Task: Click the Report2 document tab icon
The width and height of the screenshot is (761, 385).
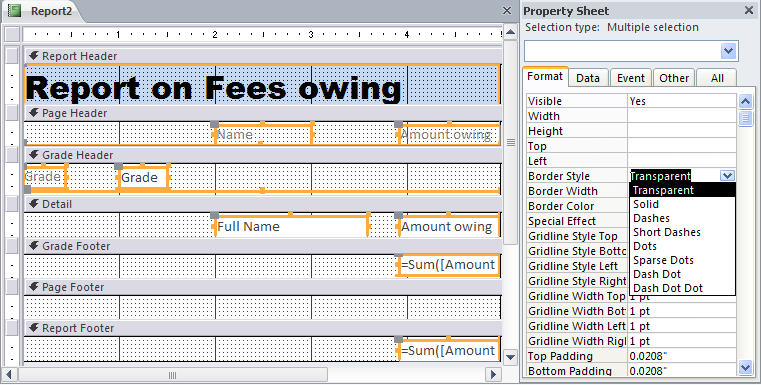Action: click(x=15, y=11)
